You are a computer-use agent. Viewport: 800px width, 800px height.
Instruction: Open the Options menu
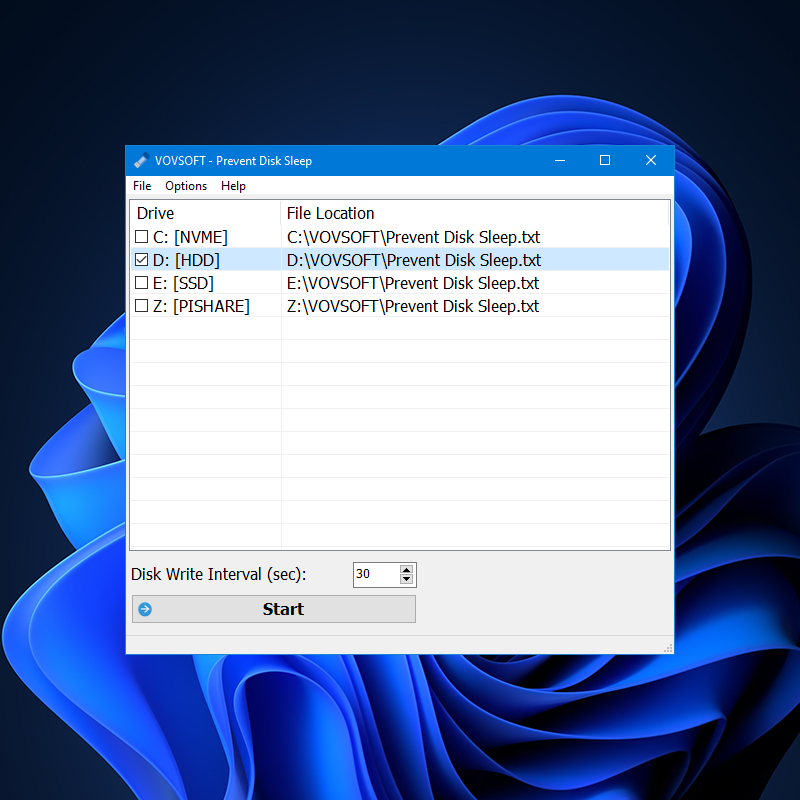[x=186, y=186]
